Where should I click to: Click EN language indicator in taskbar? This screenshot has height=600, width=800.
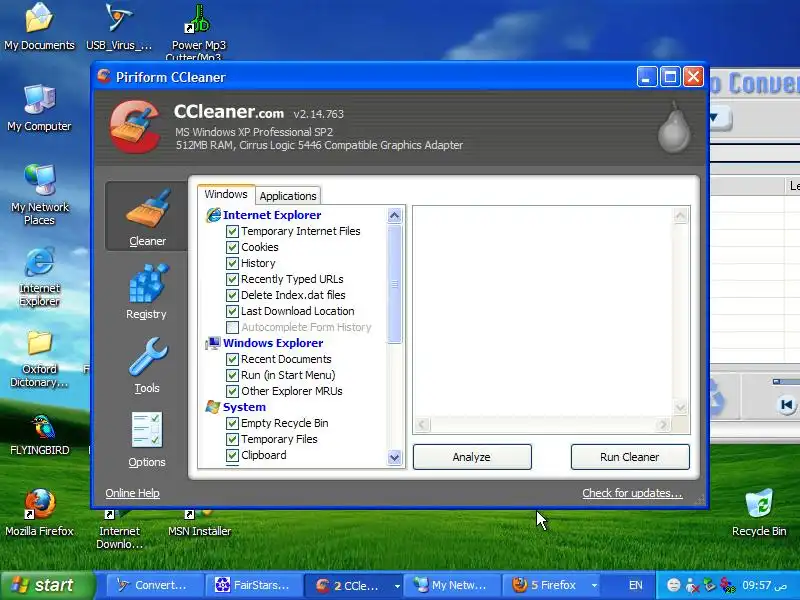(636, 585)
